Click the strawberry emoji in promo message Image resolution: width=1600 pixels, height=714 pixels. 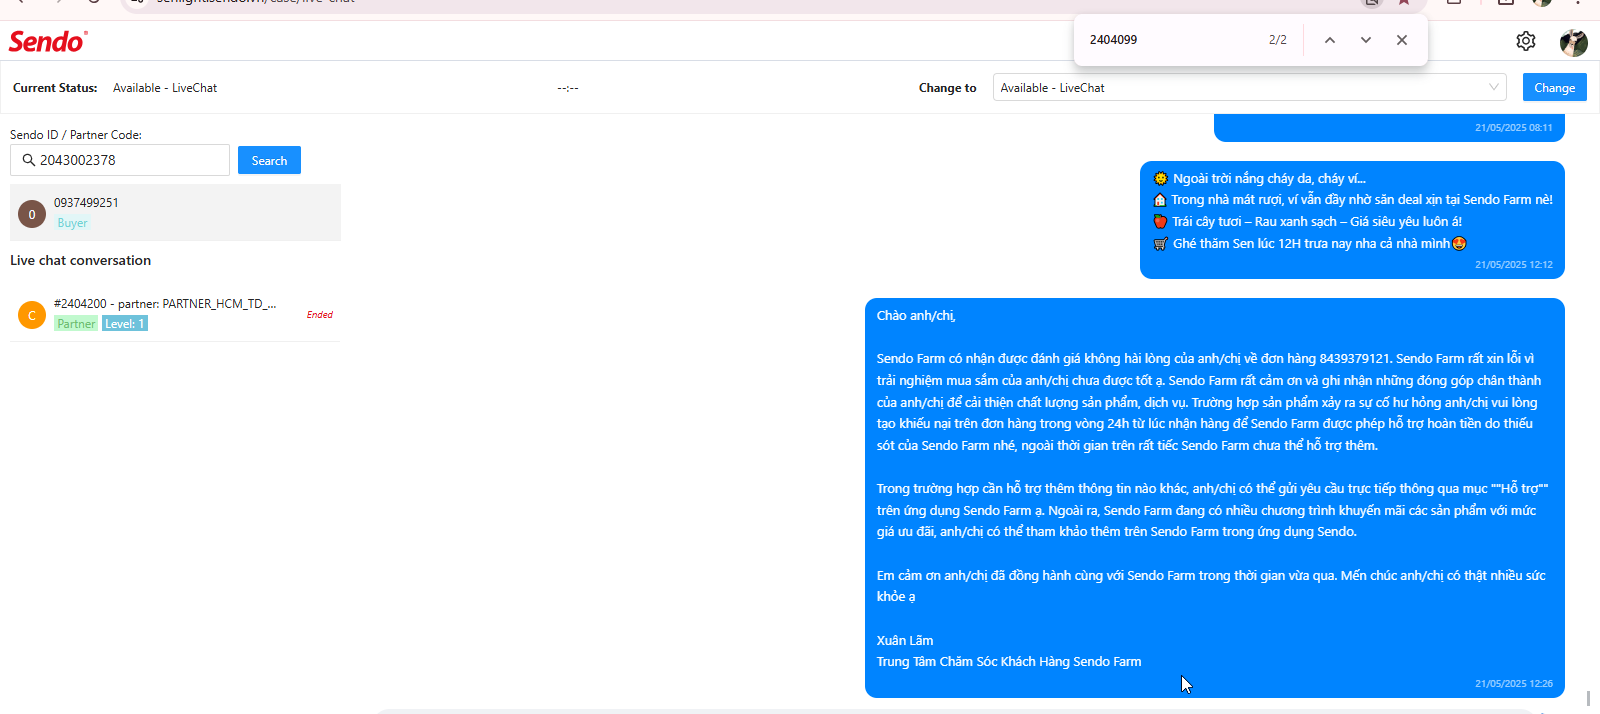click(1160, 222)
